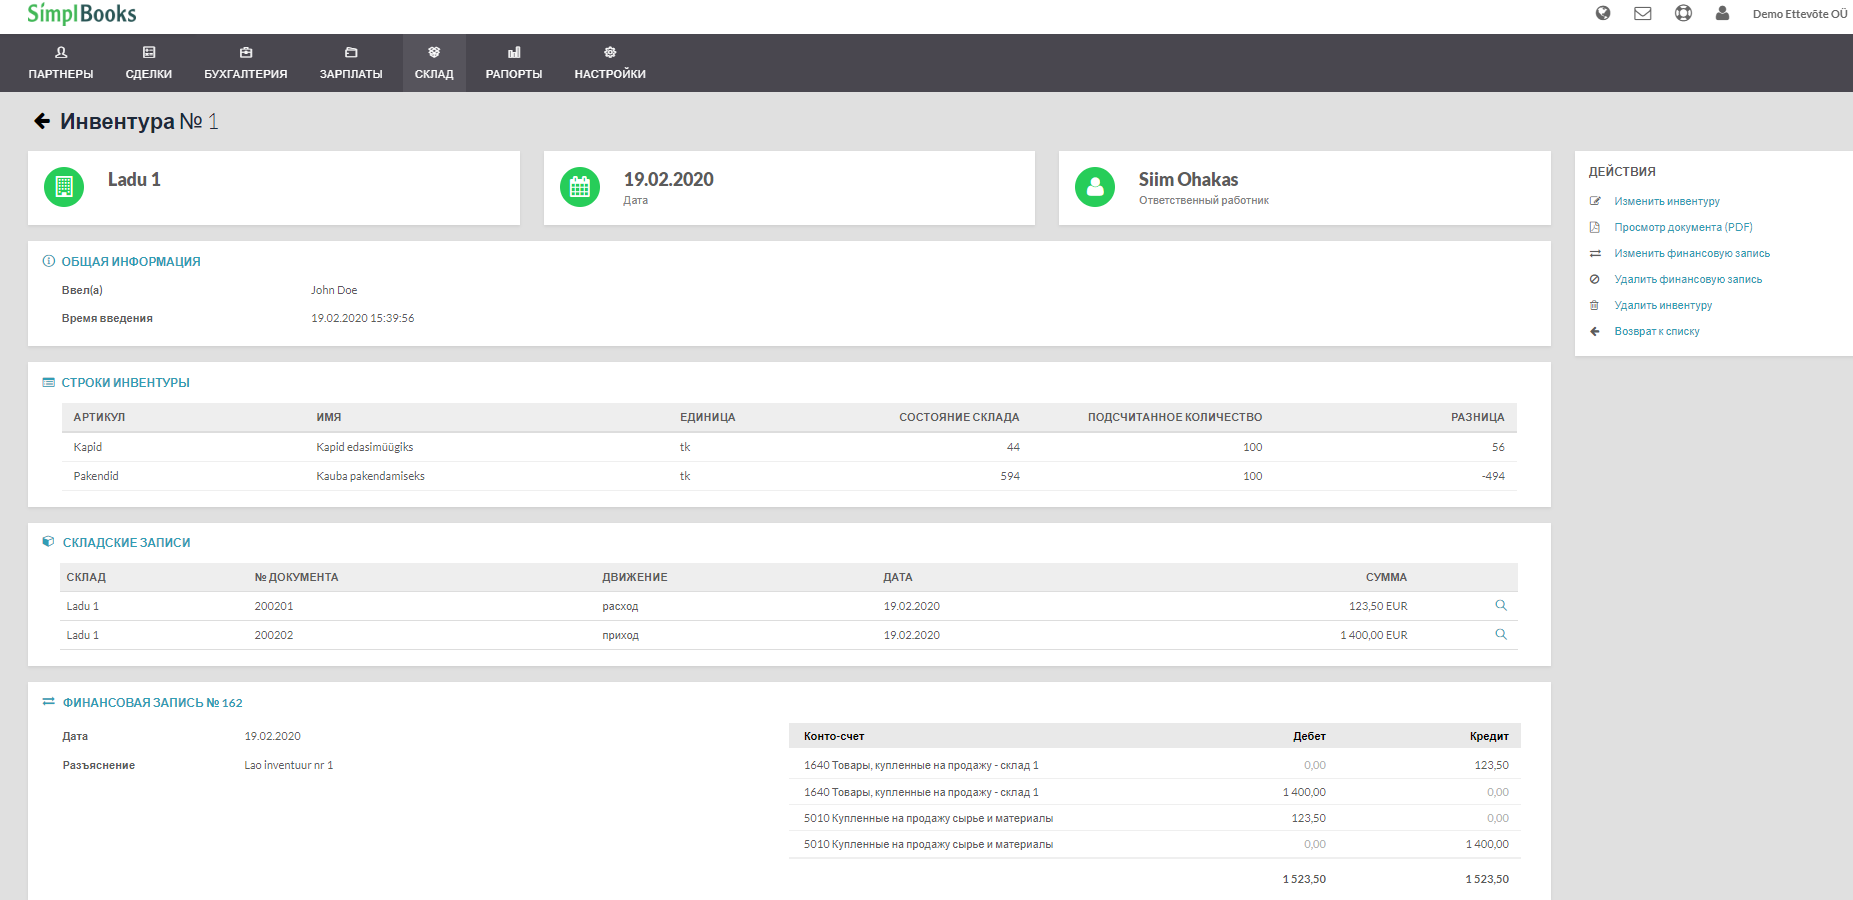Click the green warehouse icon by Ladu 1
Viewport: 1853px width, 900px height.
(x=64, y=187)
